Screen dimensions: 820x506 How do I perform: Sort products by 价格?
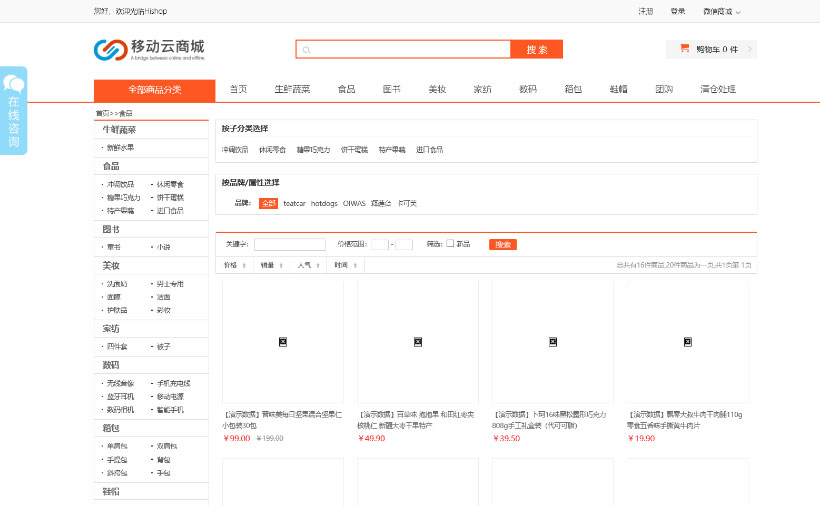click(234, 265)
